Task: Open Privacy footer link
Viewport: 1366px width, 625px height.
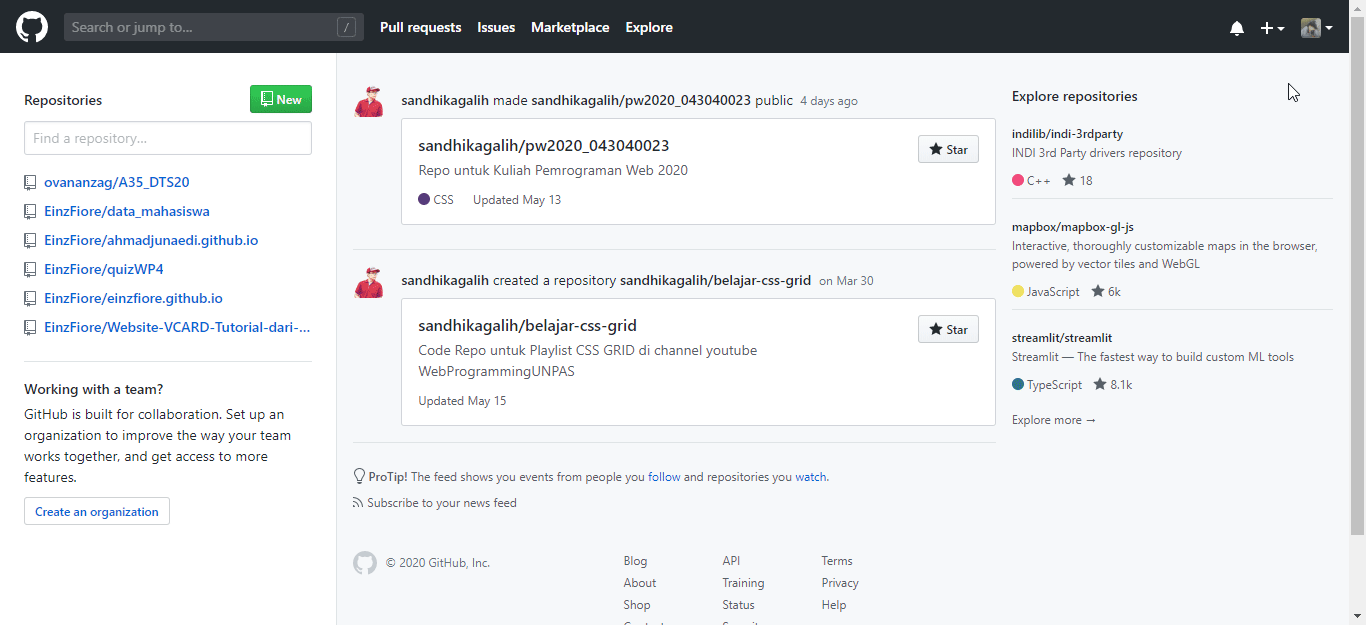Action: pos(840,583)
